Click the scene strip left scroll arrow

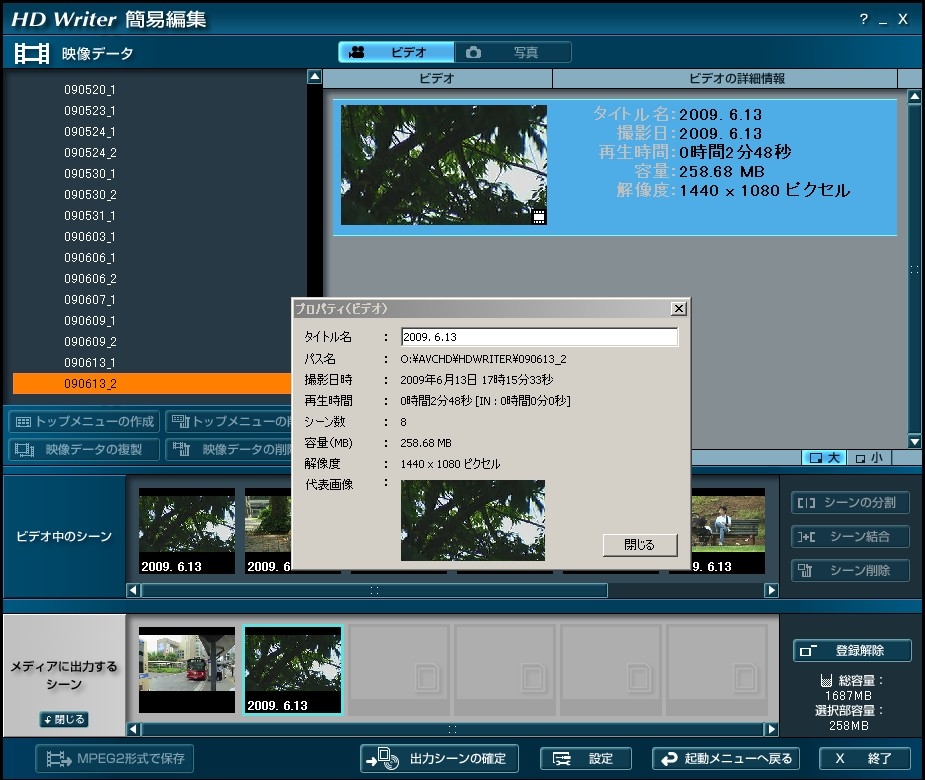click(134, 590)
